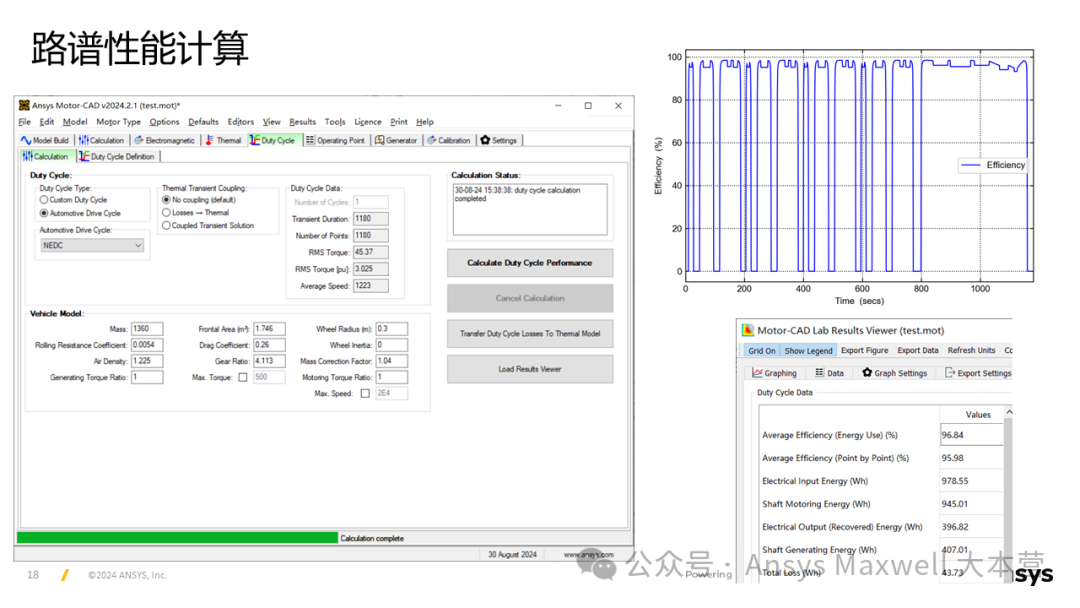1080x608 pixels.
Task: Click the Rolling Resistance Coefficient field
Action: 147,345
